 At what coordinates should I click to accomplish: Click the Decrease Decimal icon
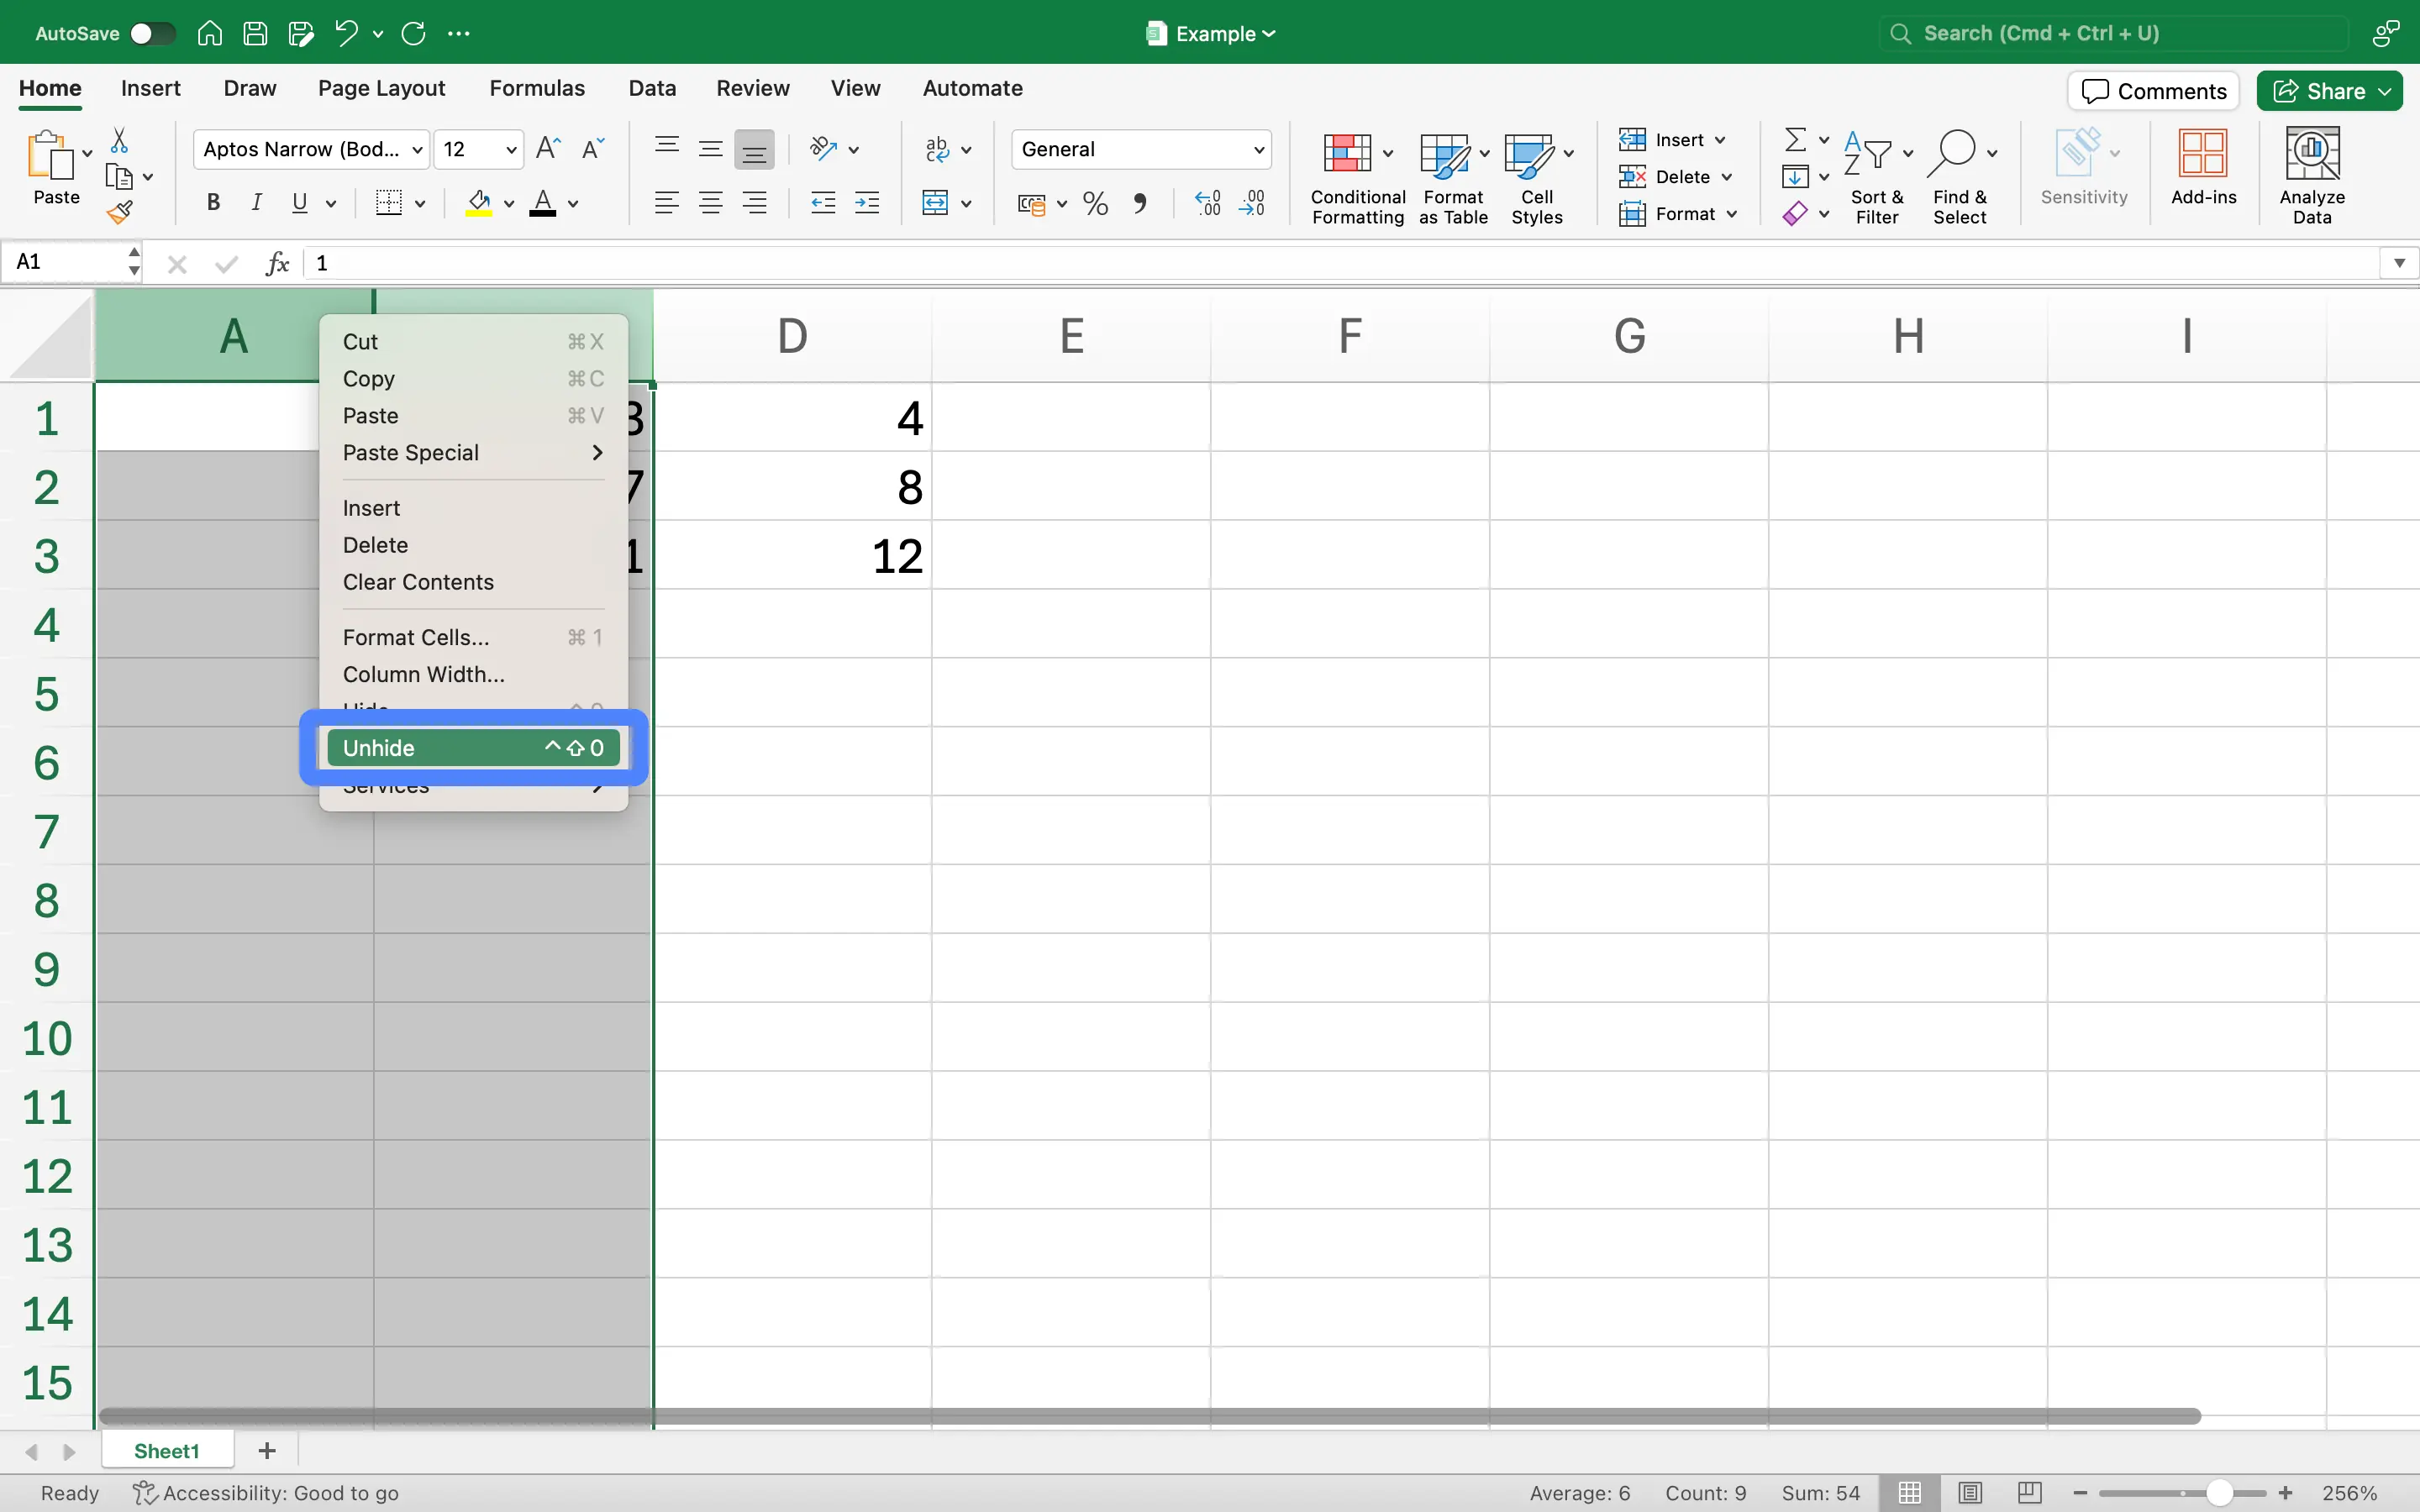pos(1252,204)
